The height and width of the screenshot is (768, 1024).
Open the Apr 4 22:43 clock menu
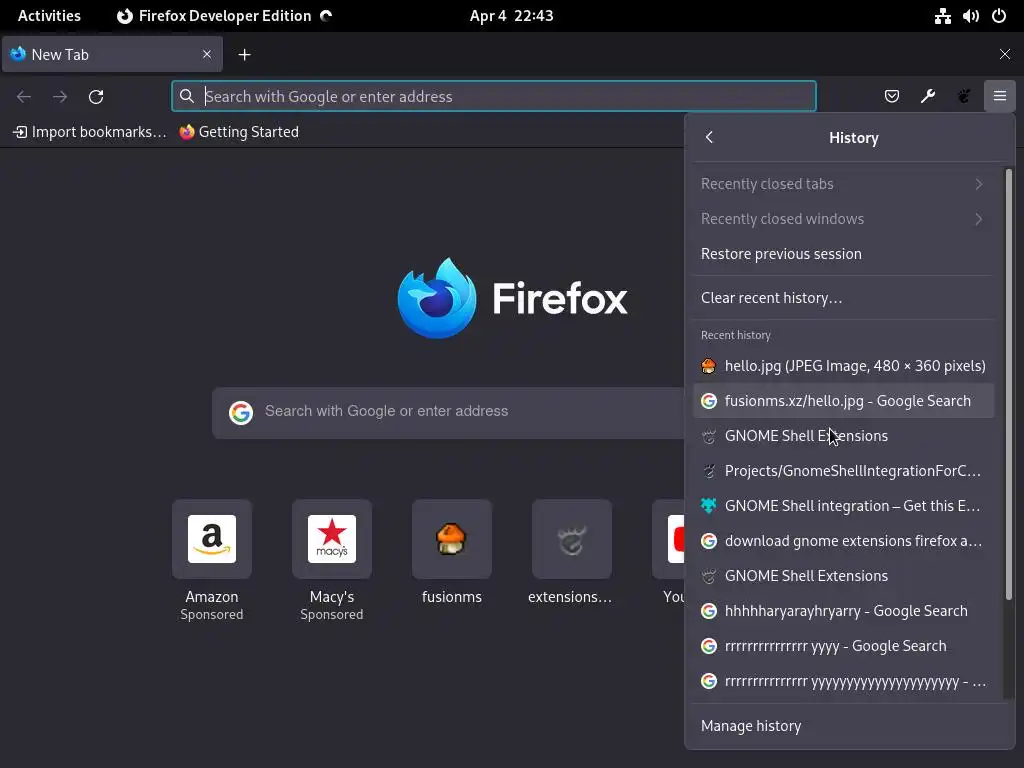pyautogui.click(x=511, y=16)
